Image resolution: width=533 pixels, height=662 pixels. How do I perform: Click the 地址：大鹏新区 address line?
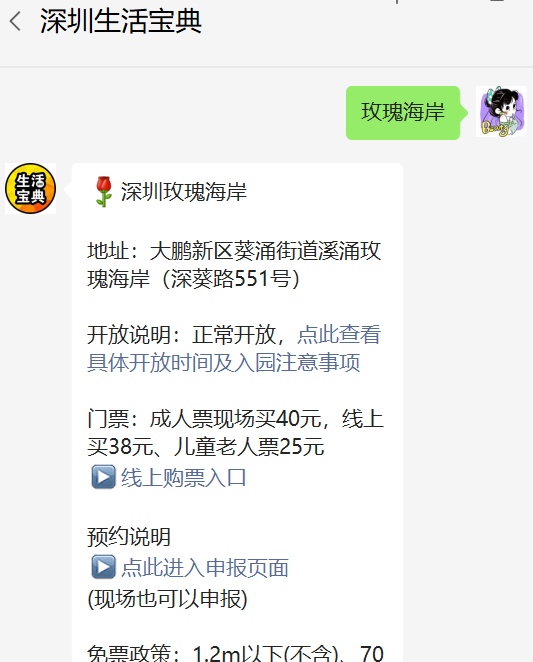[x=234, y=251]
